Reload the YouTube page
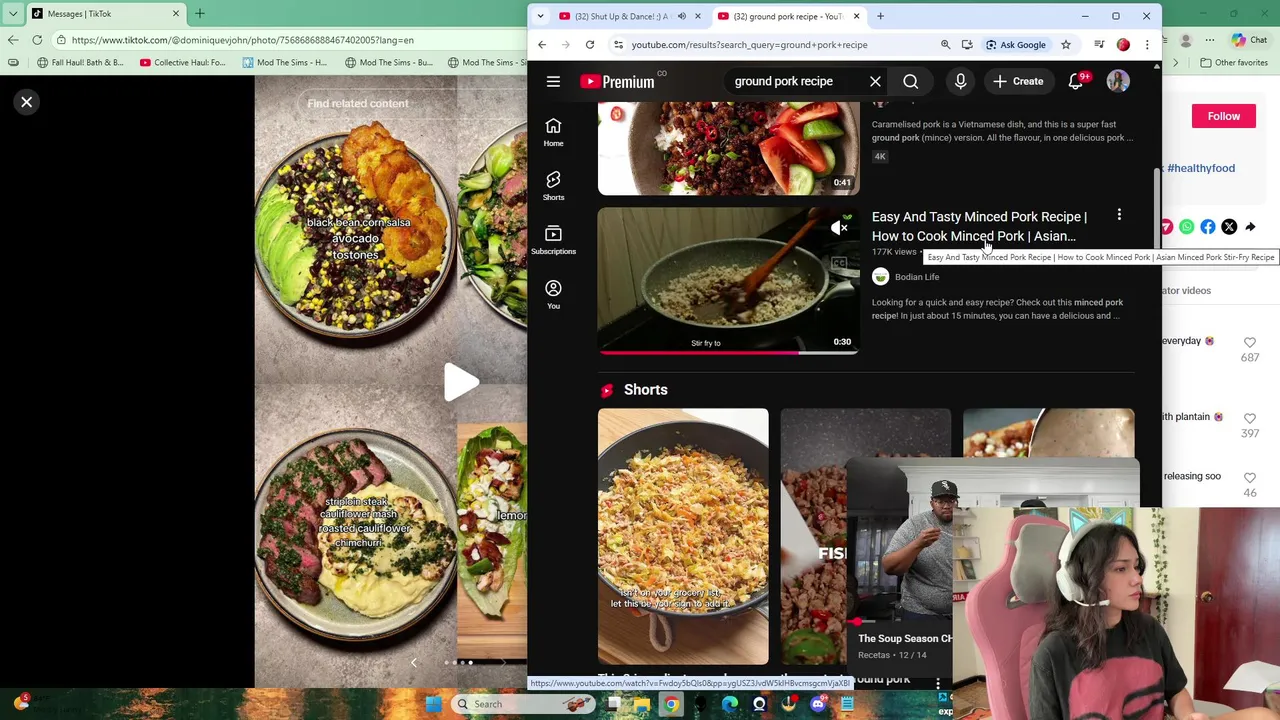The height and width of the screenshot is (720, 1280). [590, 45]
